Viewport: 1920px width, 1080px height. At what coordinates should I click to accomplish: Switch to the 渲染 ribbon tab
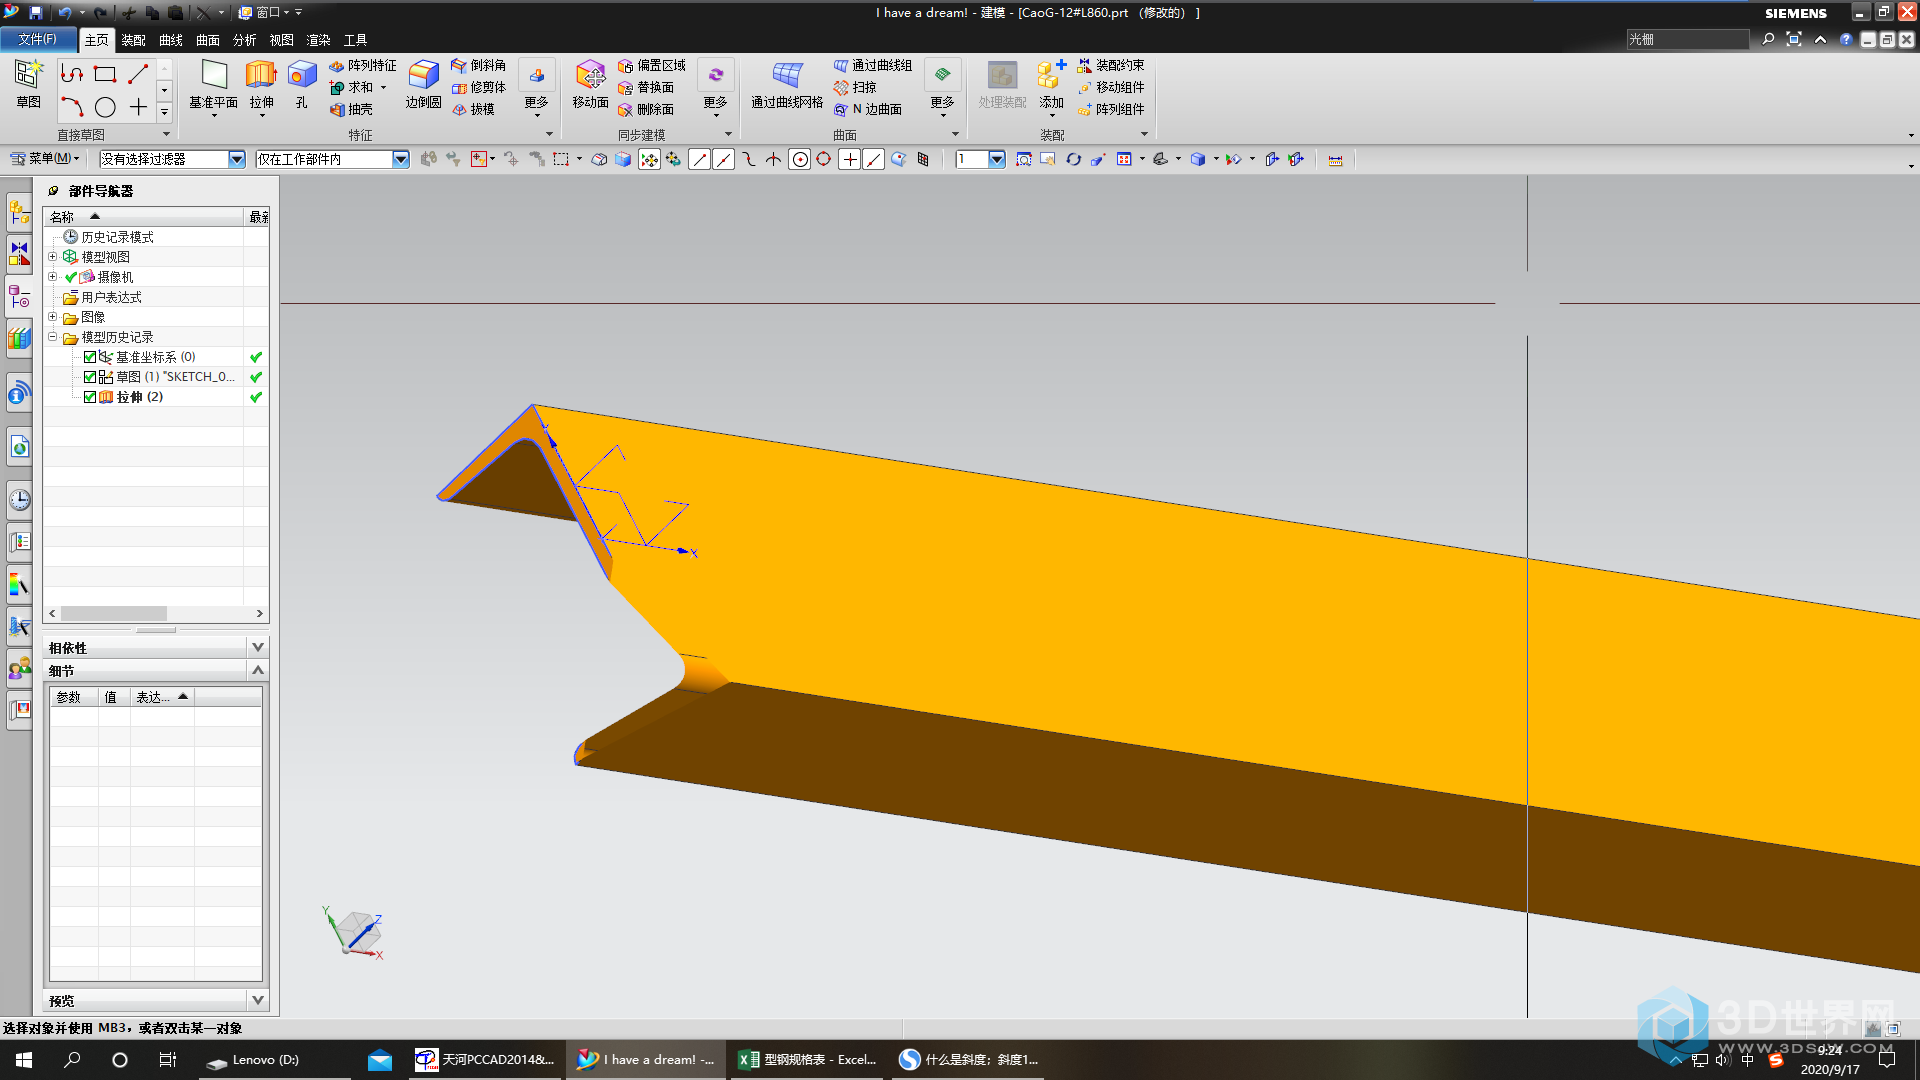(319, 40)
